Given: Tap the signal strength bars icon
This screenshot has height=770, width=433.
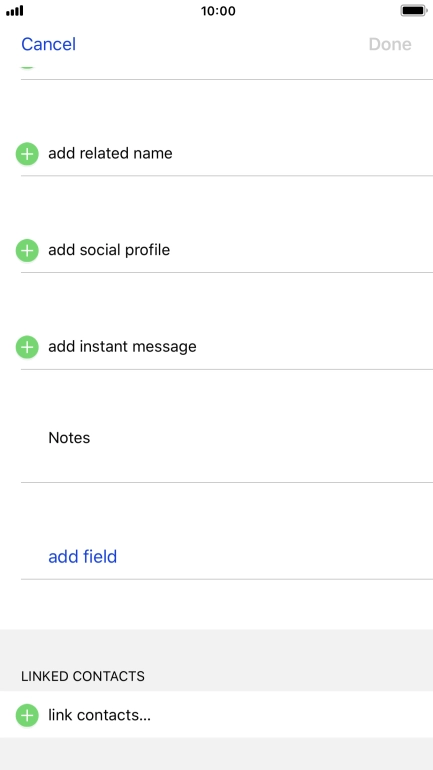Looking at the screenshot, I should coord(15,10).
